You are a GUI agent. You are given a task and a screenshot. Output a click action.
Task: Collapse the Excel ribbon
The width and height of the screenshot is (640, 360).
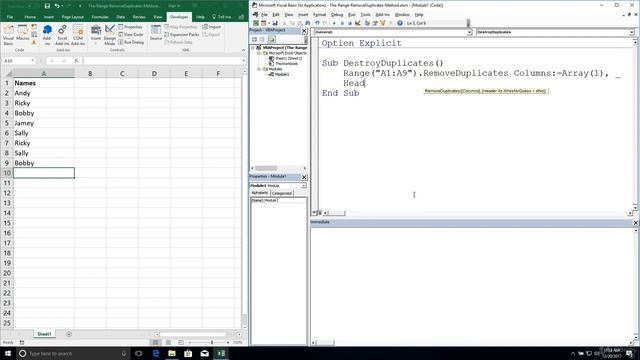243,50
